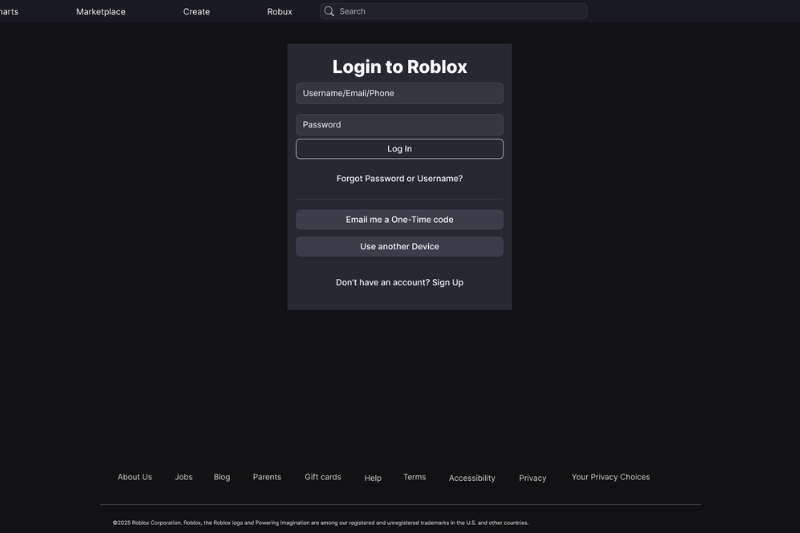Open the partially visible Charts nav item

[x=9, y=12]
